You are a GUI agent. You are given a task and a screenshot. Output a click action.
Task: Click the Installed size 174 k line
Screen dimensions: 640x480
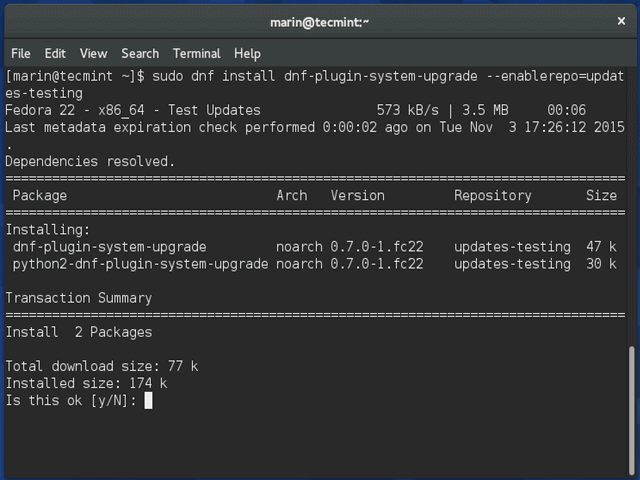[x=86, y=383]
